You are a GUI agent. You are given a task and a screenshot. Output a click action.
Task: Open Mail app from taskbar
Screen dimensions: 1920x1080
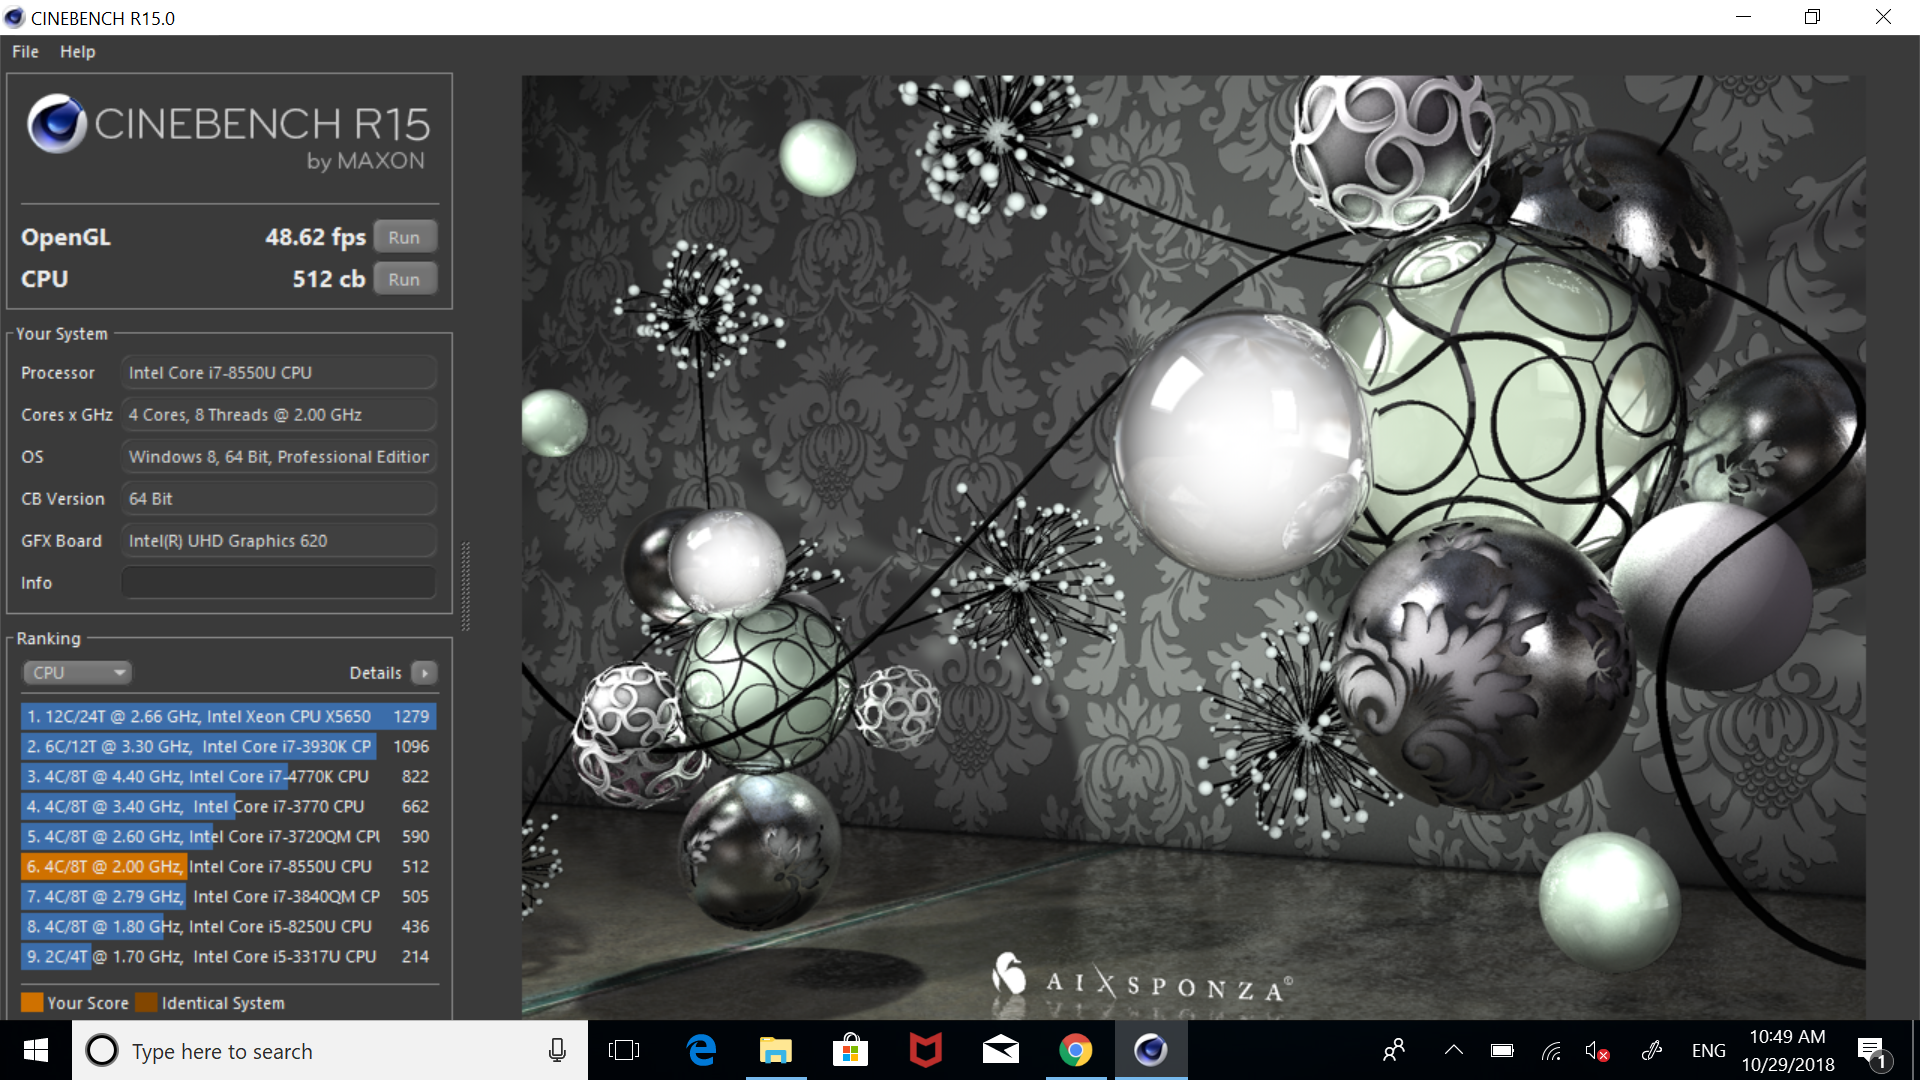pos(1001,1050)
